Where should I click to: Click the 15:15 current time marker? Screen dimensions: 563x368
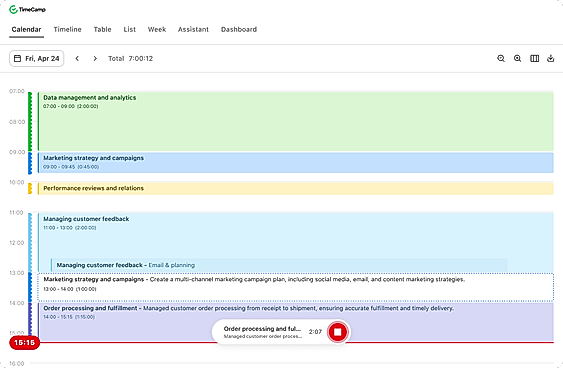(x=24, y=343)
